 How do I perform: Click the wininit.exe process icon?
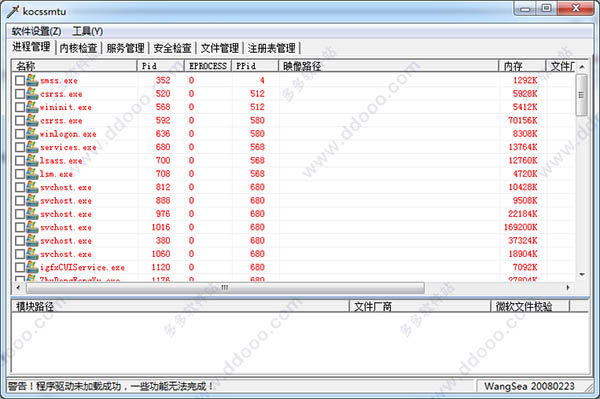click(32, 107)
